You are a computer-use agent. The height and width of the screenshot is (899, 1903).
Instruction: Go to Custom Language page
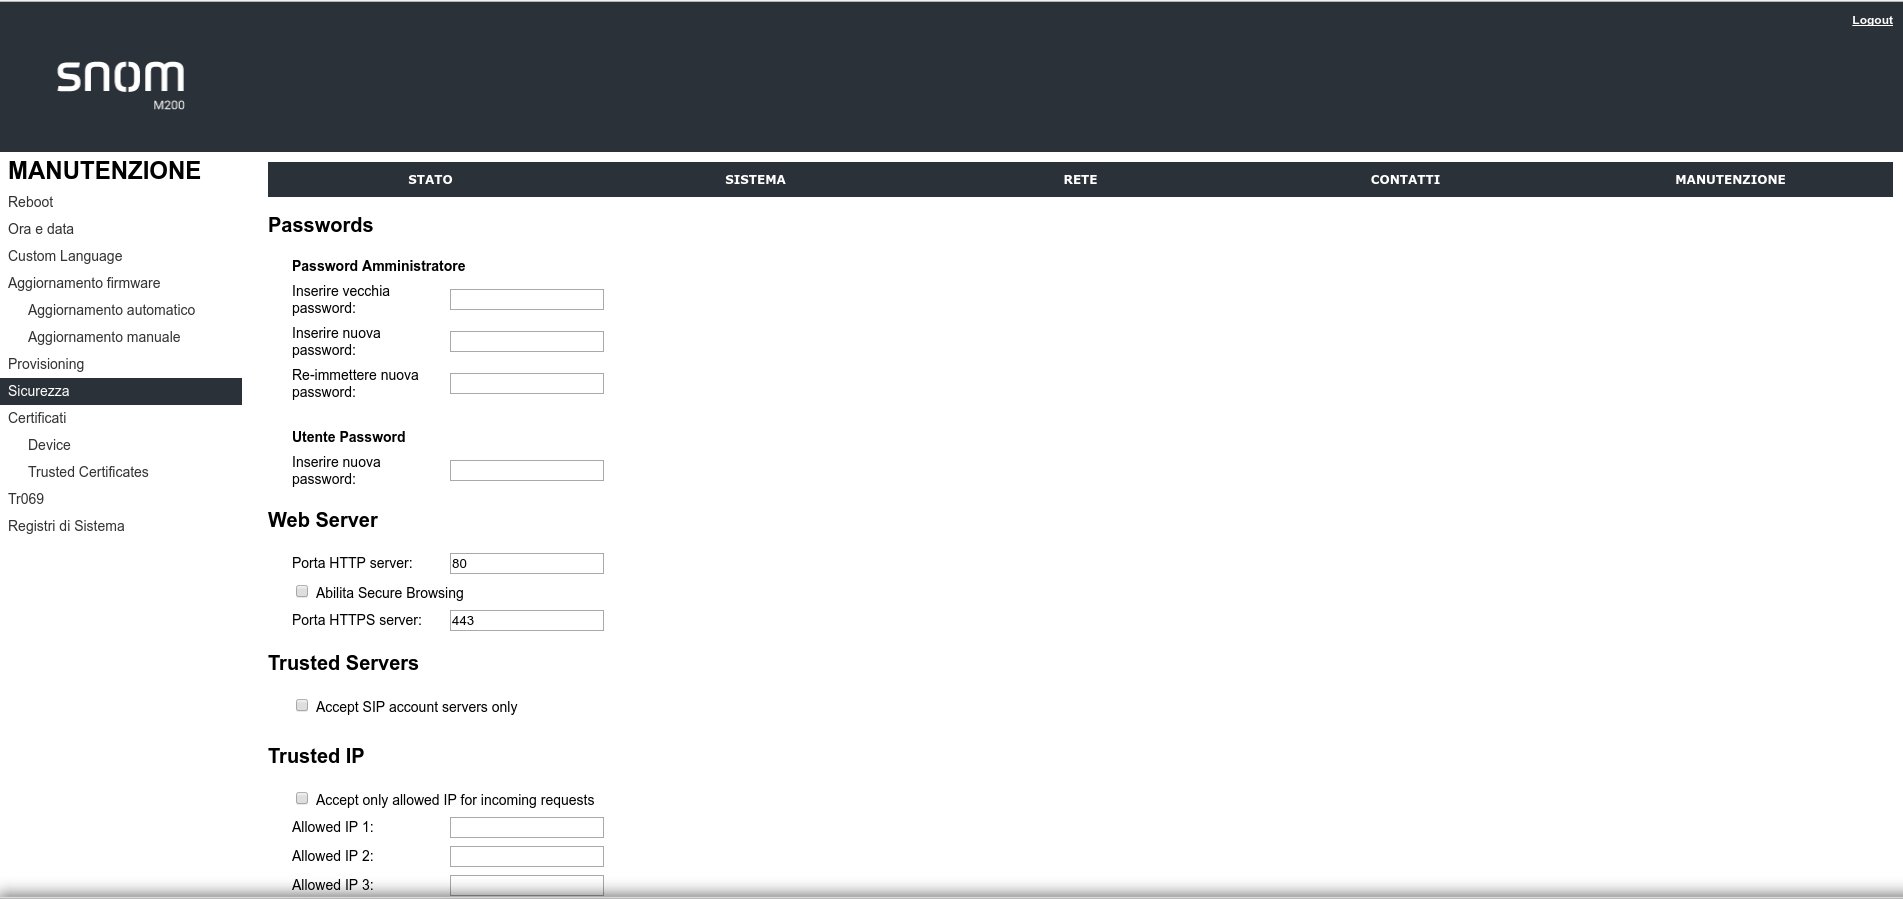pyautogui.click(x=65, y=256)
